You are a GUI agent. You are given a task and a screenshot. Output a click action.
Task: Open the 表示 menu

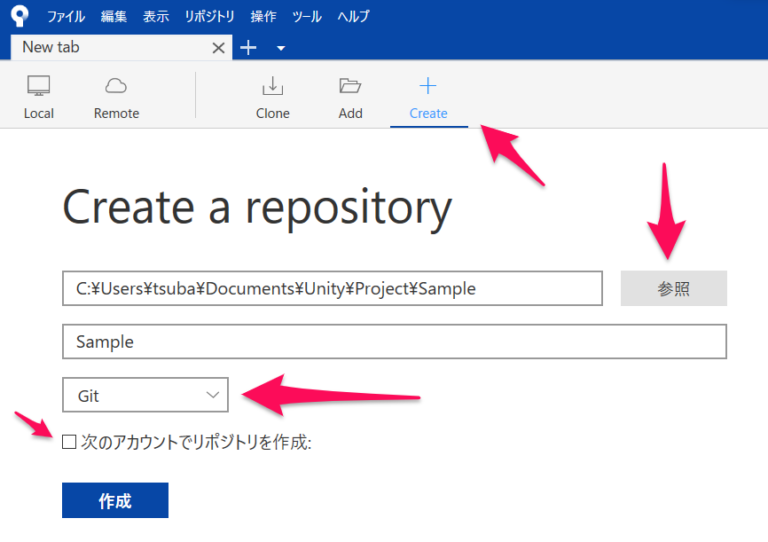pos(156,16)
